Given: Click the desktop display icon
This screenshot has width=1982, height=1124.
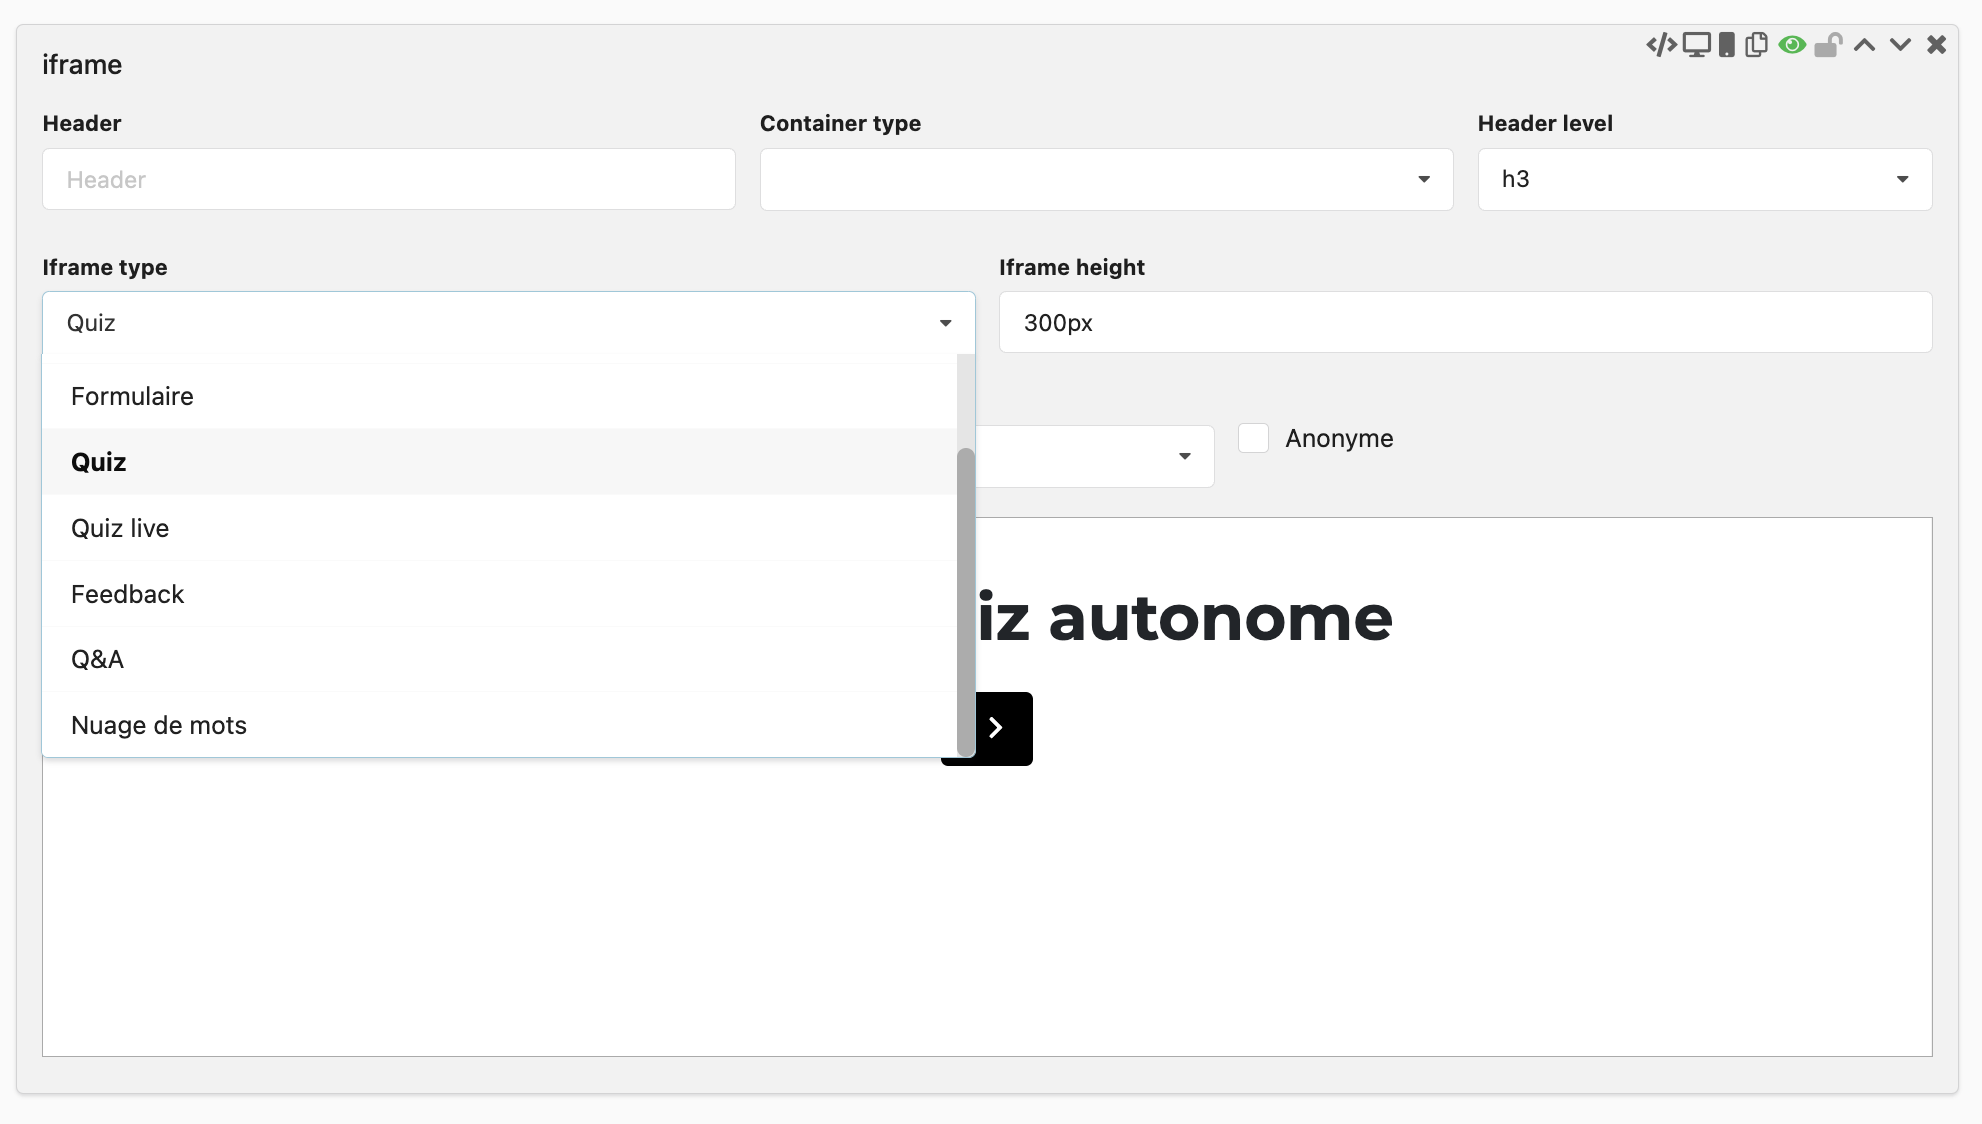Looking at the screenshot, I should tap(1696, 45).
